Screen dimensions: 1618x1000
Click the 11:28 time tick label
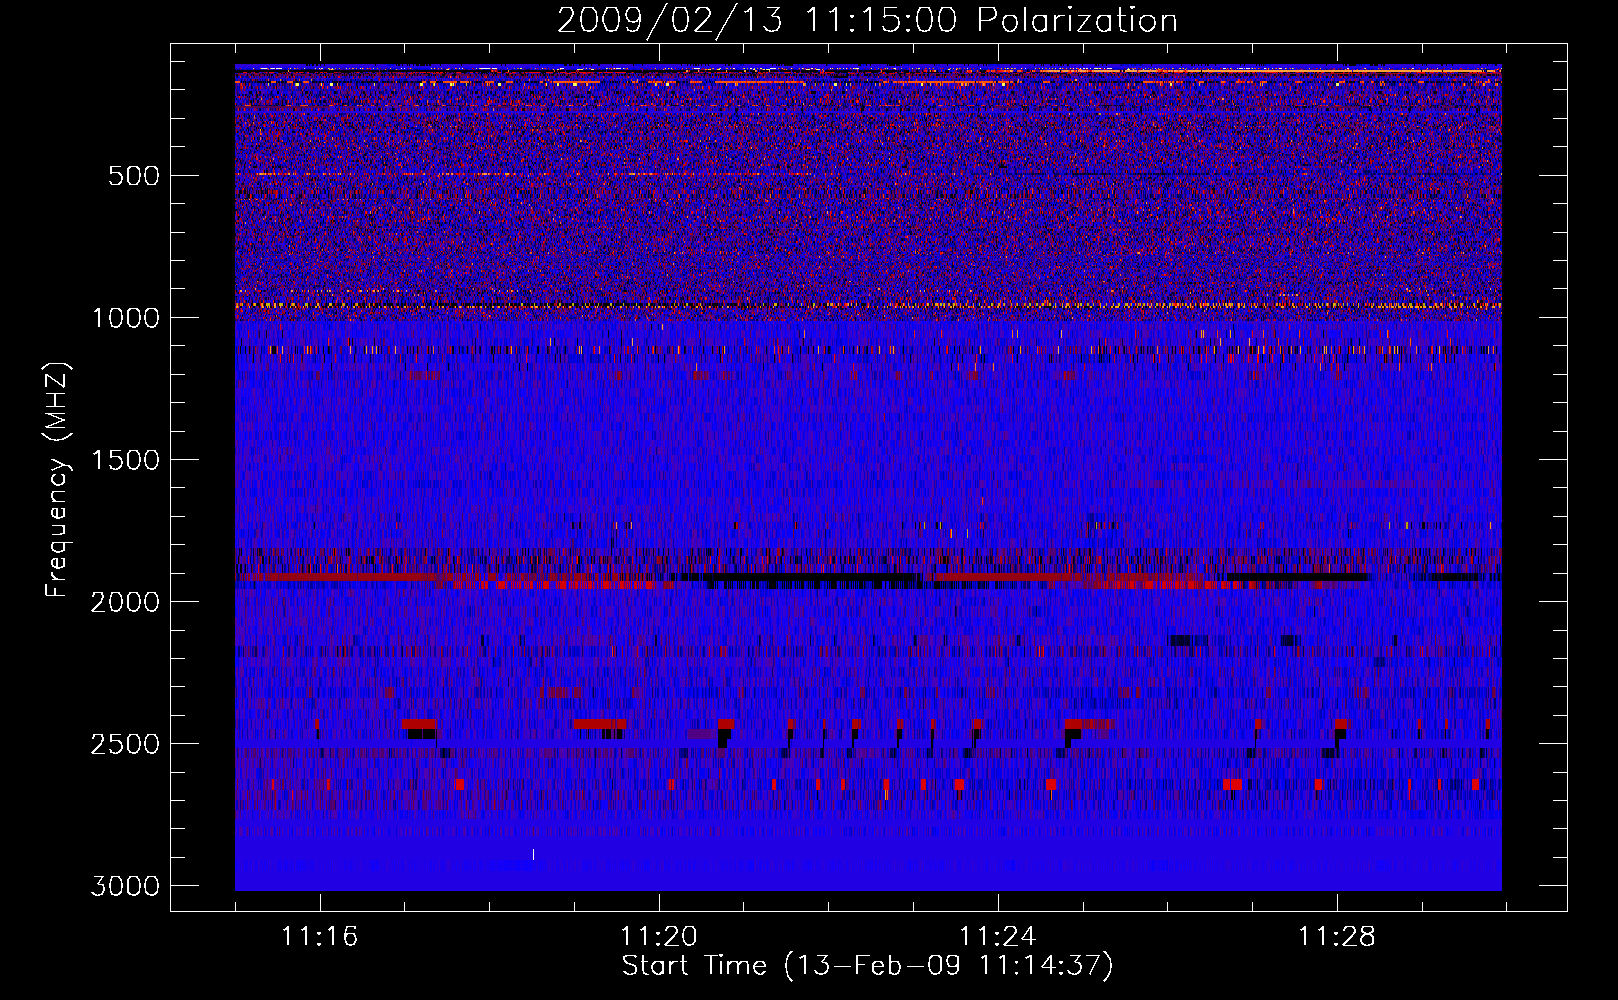tap(1337, 937)
